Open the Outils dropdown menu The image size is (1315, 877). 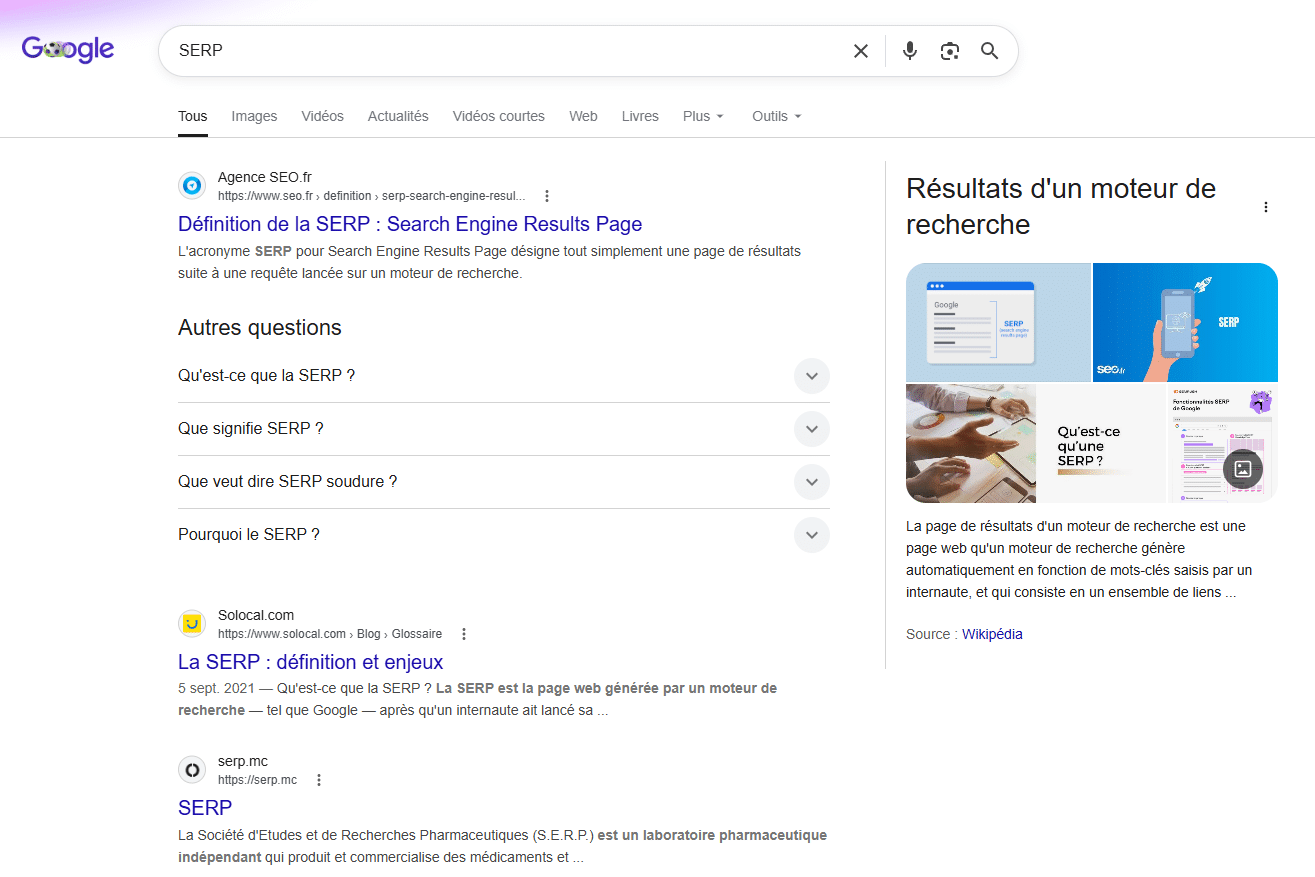777,116
